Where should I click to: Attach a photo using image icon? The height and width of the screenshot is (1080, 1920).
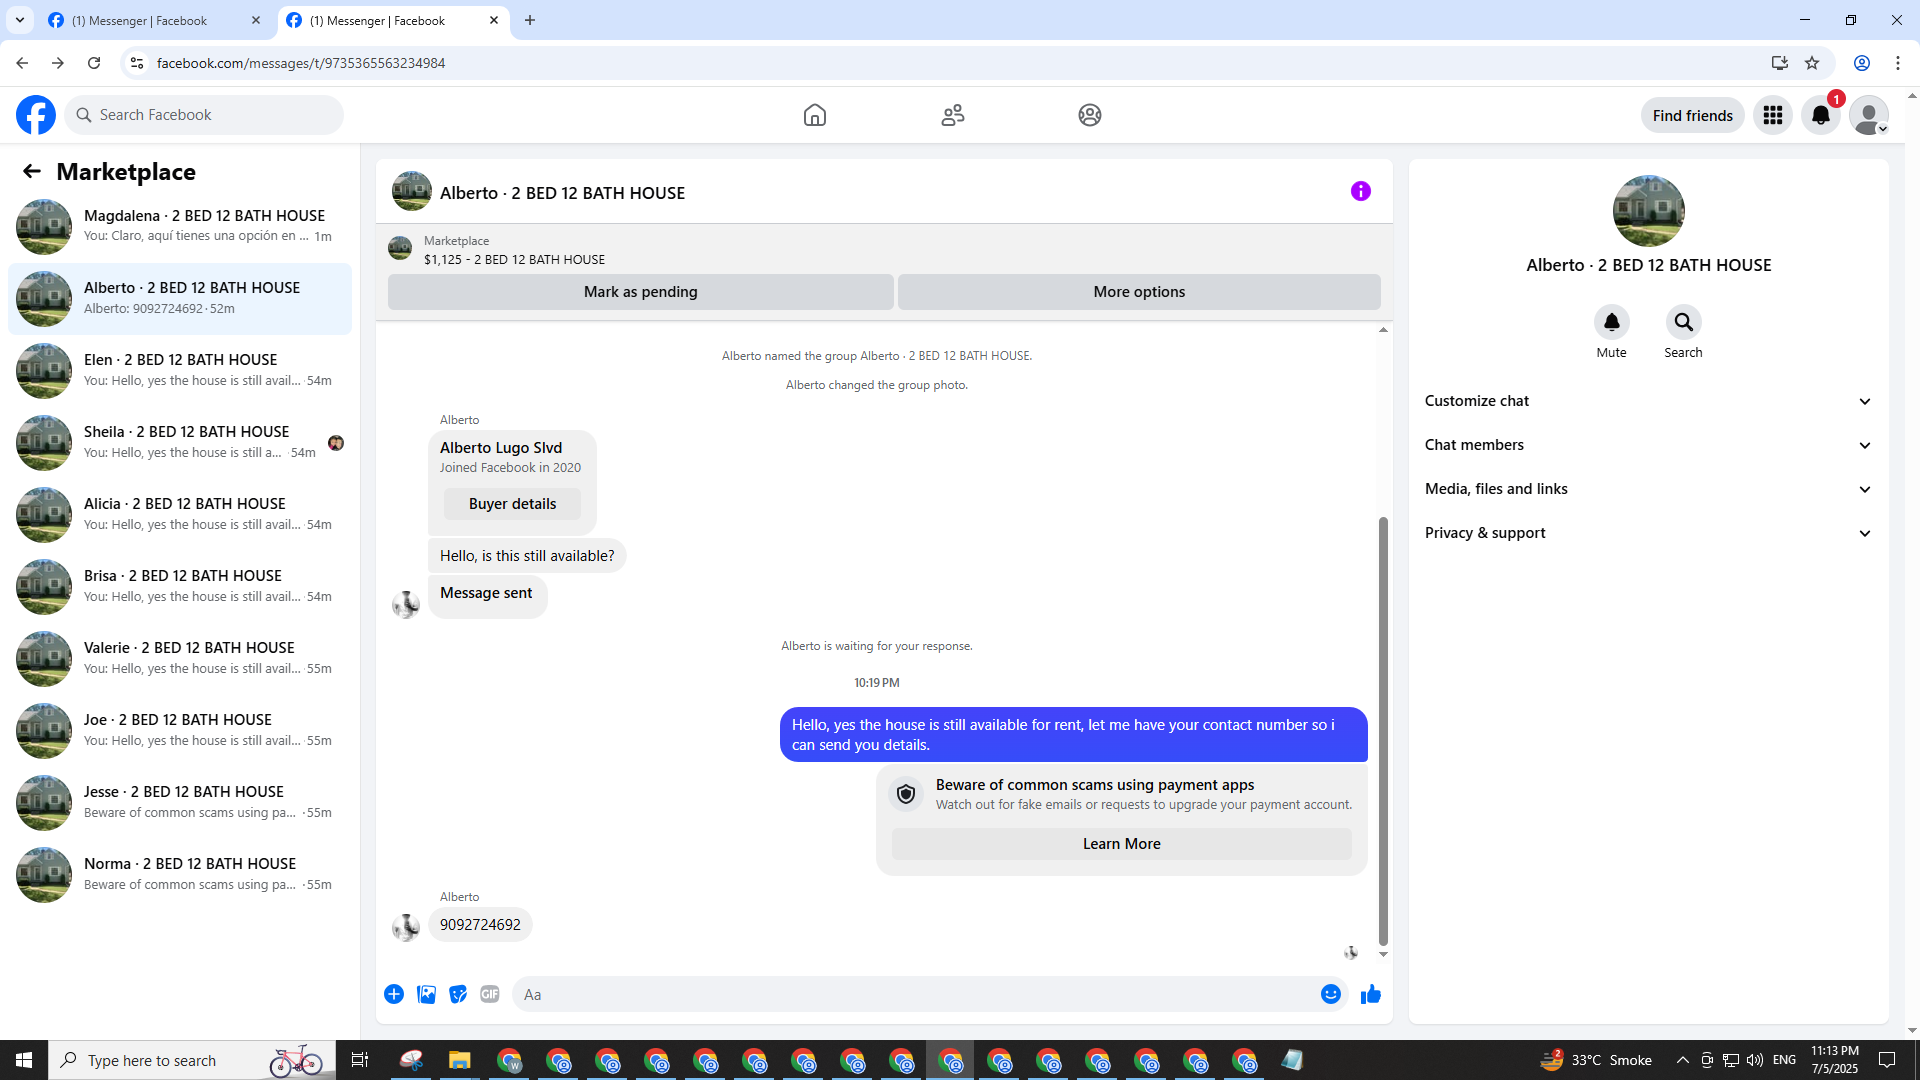tap(426, 994)
